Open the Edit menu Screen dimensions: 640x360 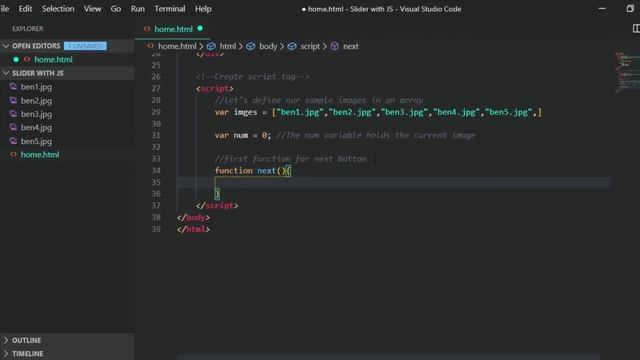click(25, 9)
